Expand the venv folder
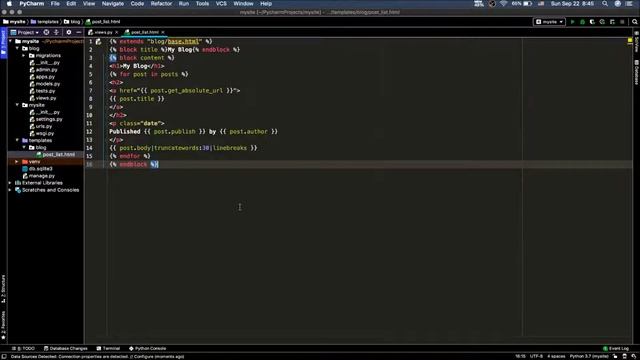Viewport: 640px width, 360px height. (x=17, y=162)
